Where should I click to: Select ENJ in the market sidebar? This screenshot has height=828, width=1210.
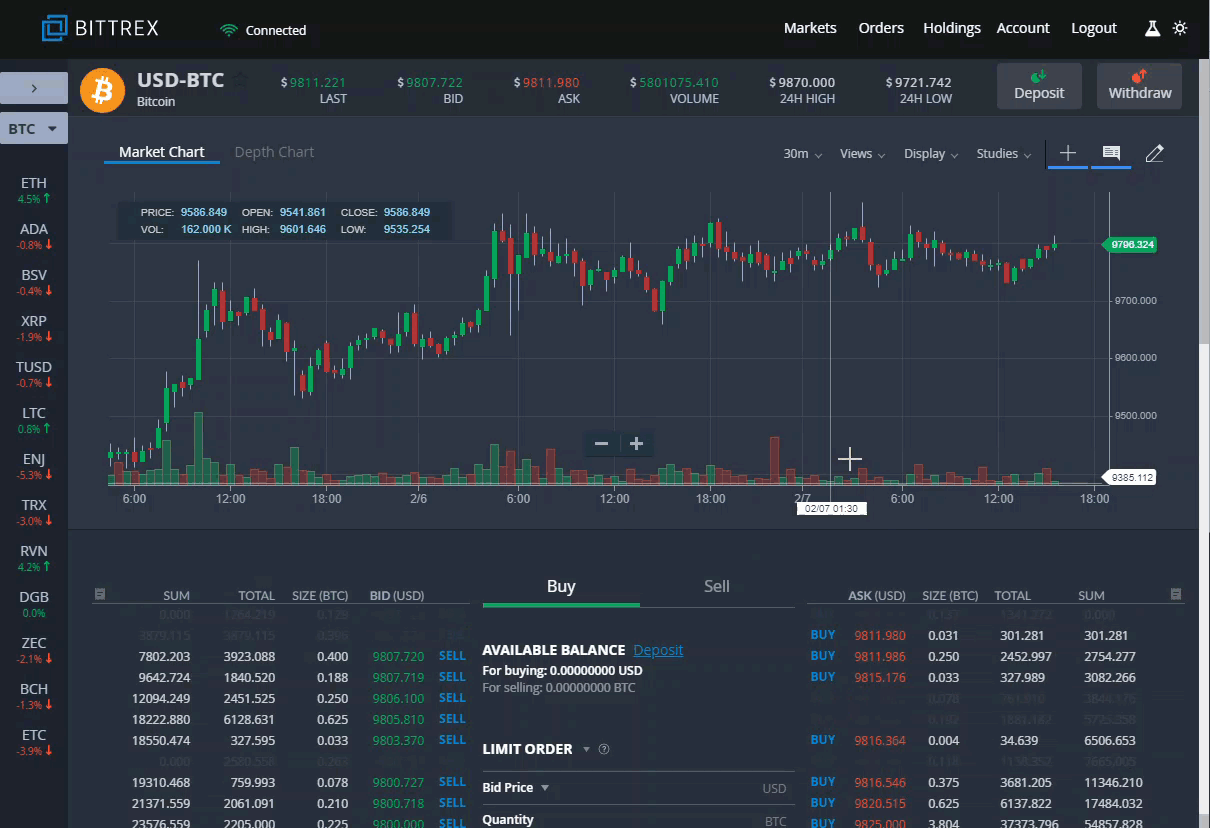[34, 466]
